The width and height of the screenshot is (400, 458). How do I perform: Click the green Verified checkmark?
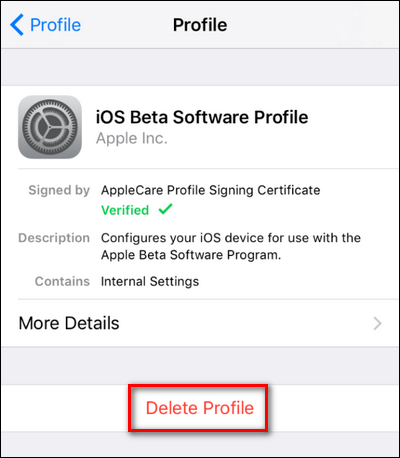tap(165, 209)
